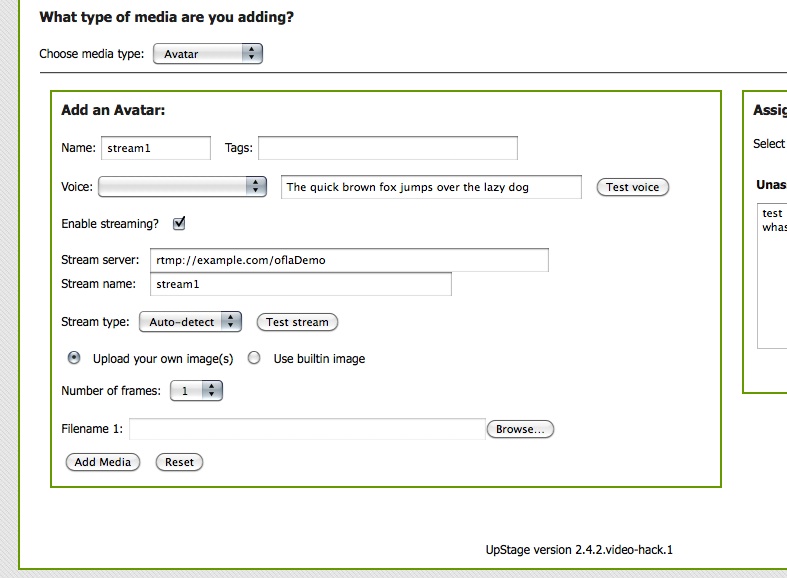Expand the Voice selection dropdown
The width and height of the screenshot is (787, 578).
[x=182, y=187]
